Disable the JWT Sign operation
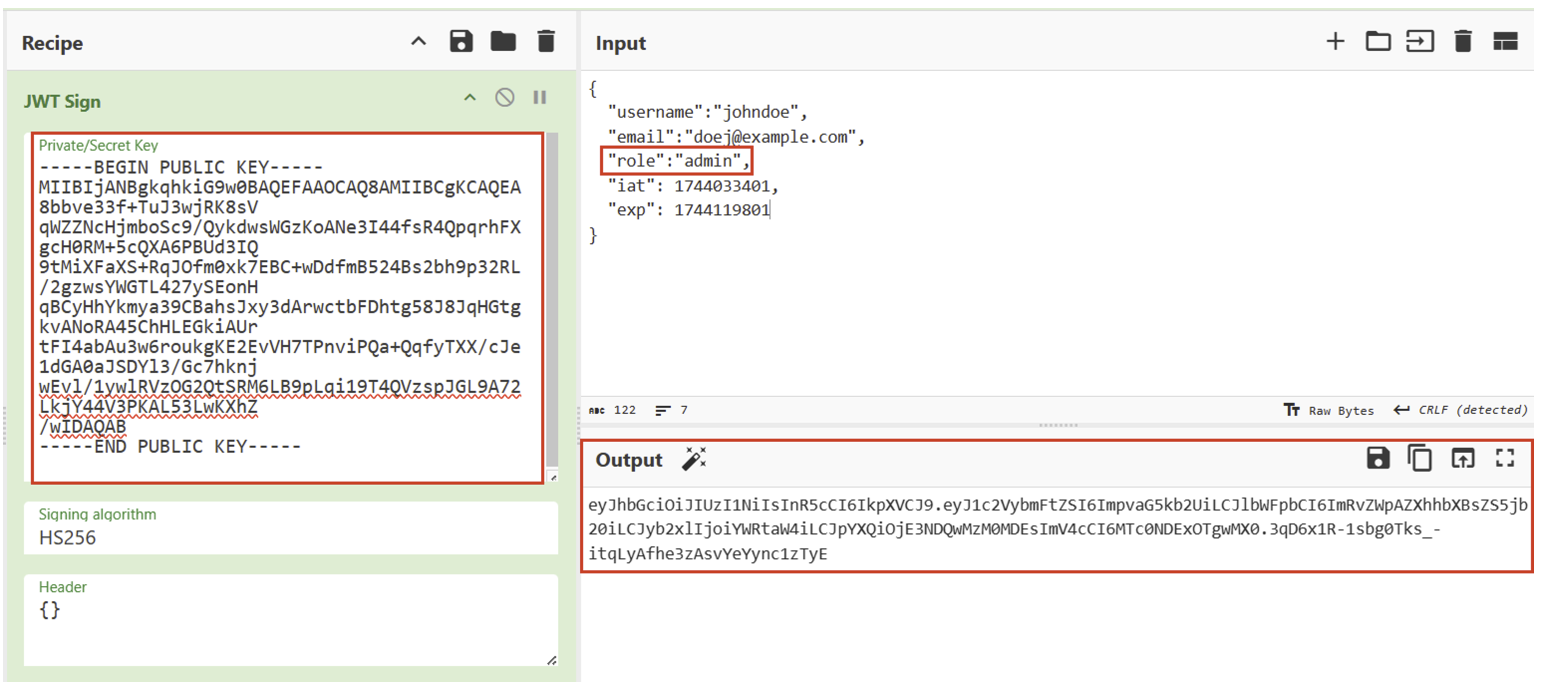The image size is (1549, 685). click(505, 97)
